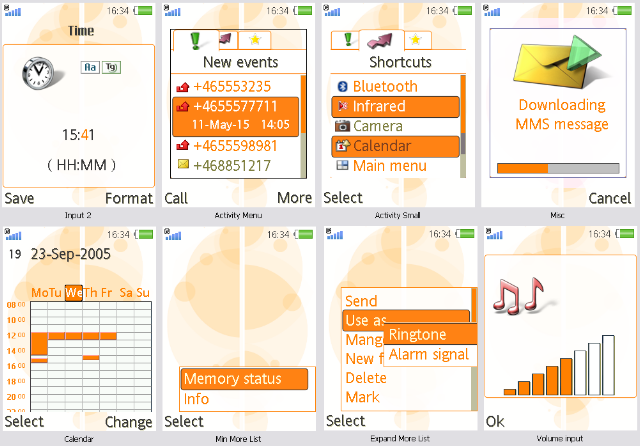640x446 pixels.
Task: Open message from +468851217
Action: pos(236,166)
